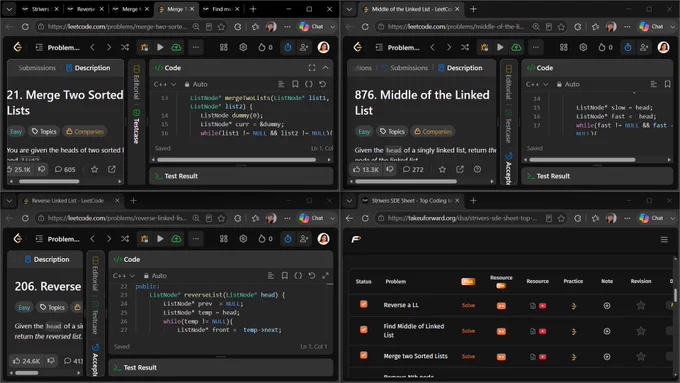Click timer icon in Merge Two Sorted Lists window

(x=288, y=47)
